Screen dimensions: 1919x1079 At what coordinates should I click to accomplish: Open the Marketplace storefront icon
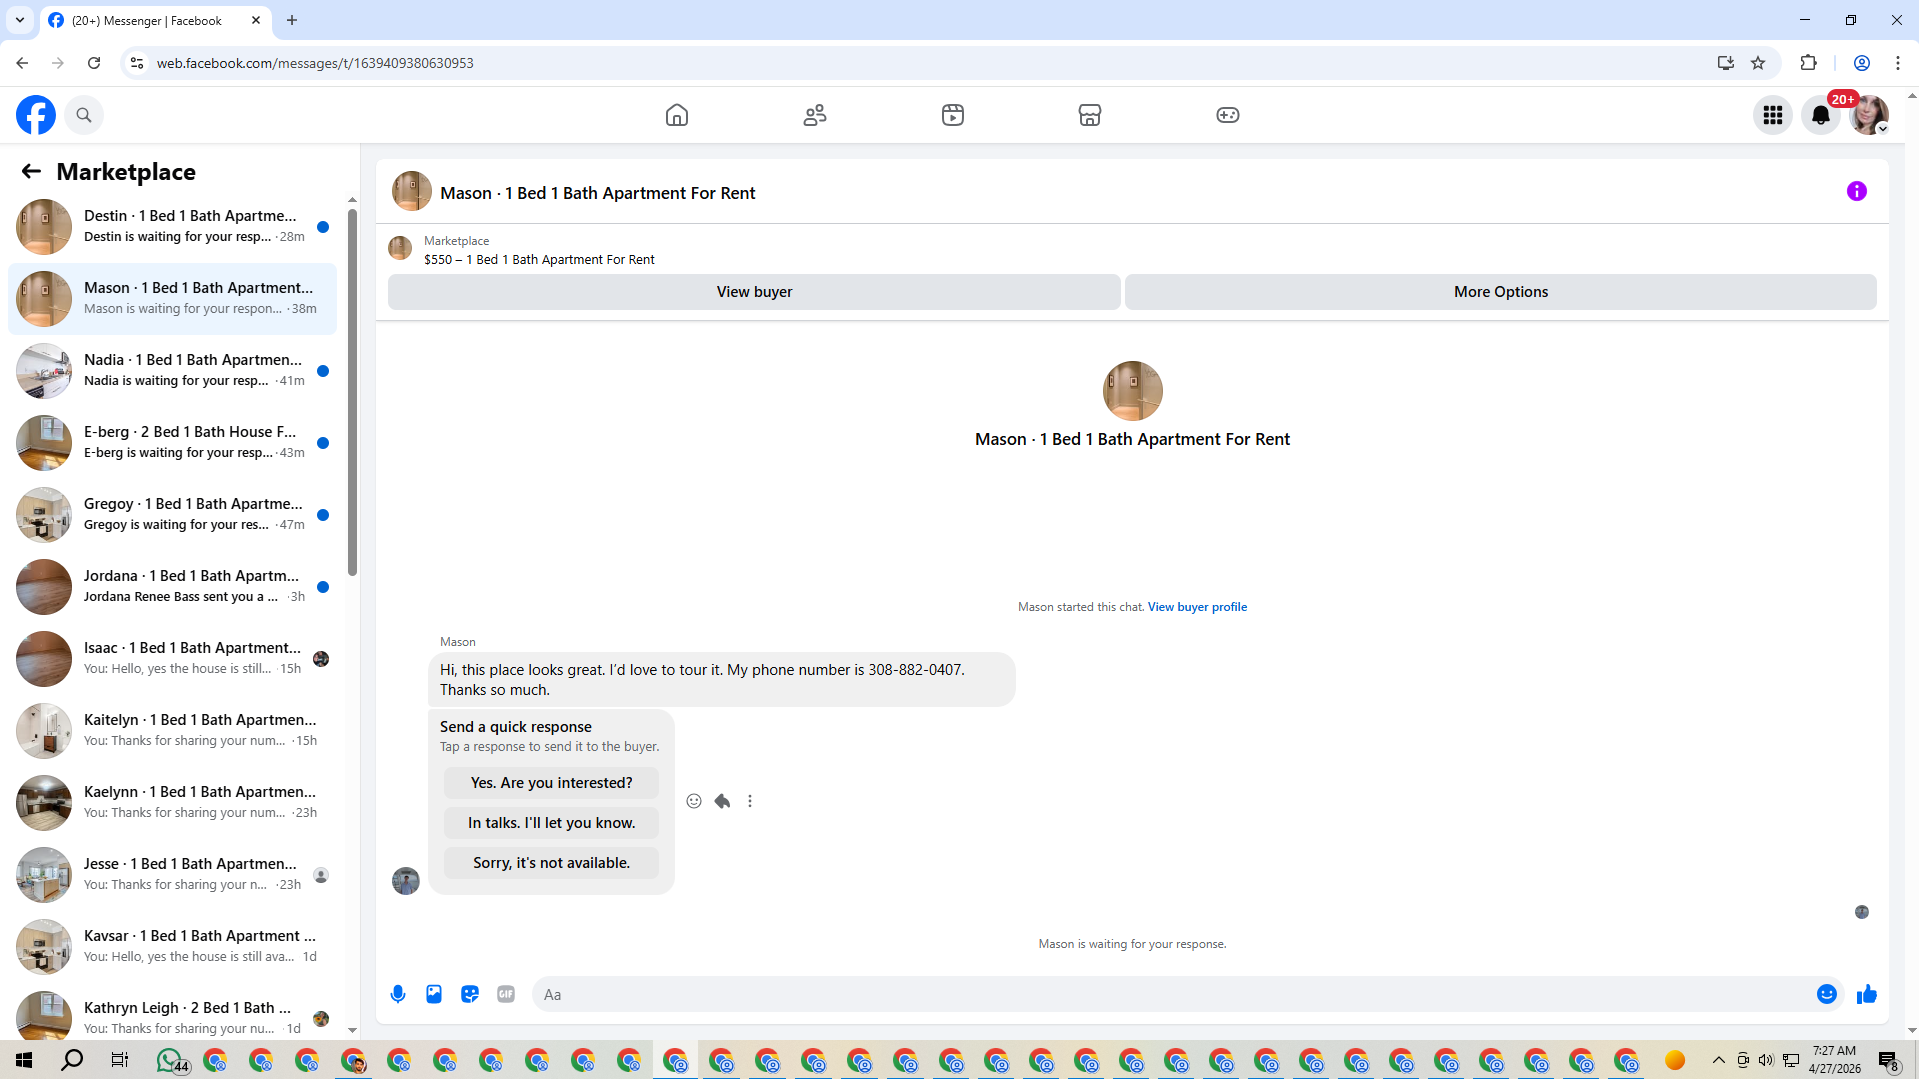click(1090, 115)
